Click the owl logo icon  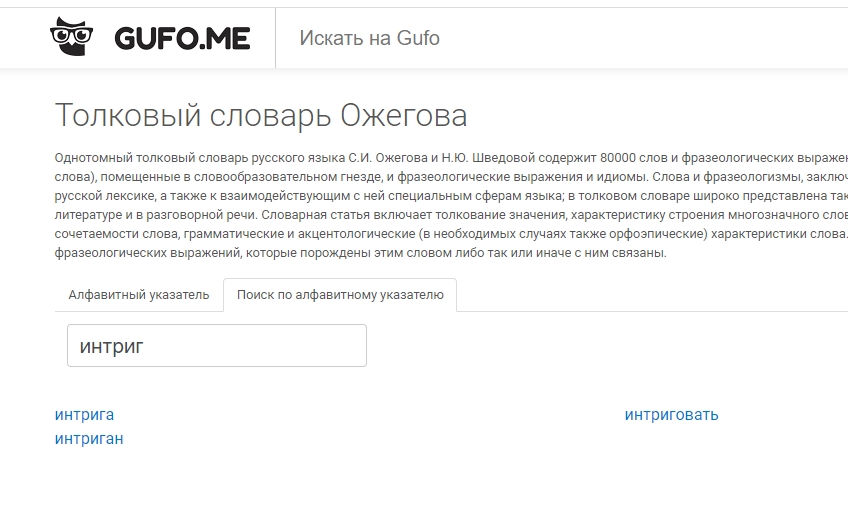click(71, 37)
